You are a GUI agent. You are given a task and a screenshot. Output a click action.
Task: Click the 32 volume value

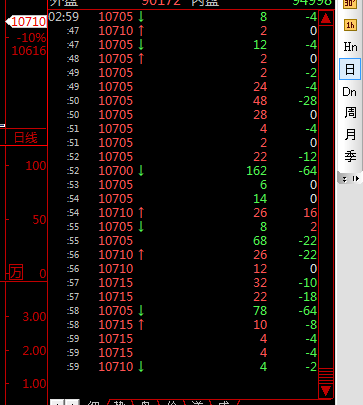[260, 283]
